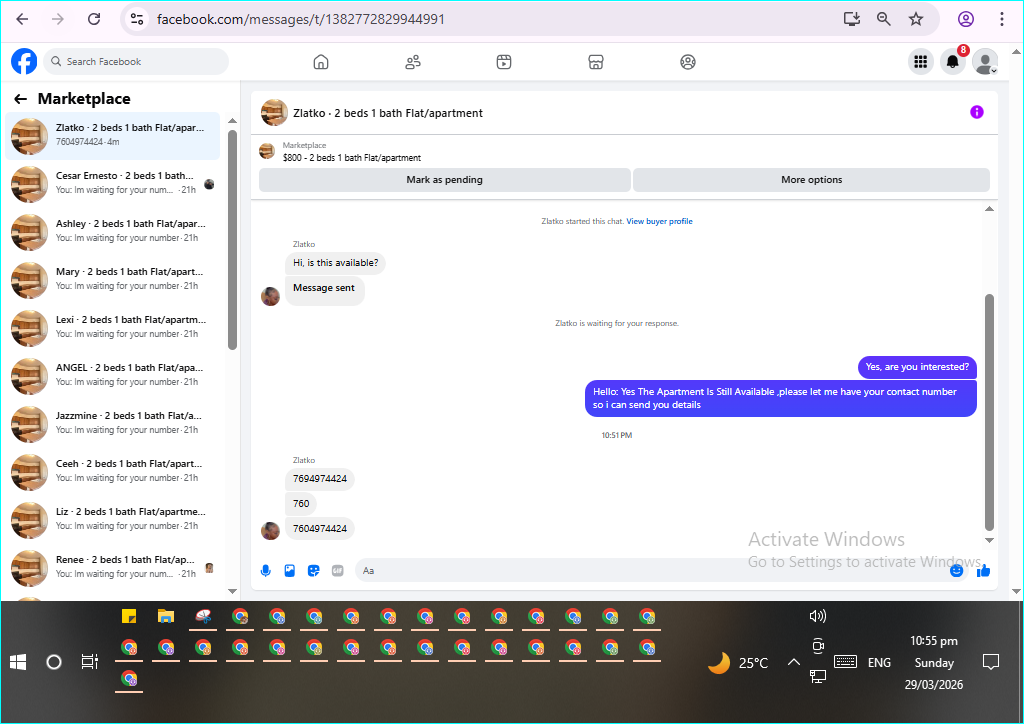Send a thumbs-up like
1024x724 pixels.
(984, 571)
